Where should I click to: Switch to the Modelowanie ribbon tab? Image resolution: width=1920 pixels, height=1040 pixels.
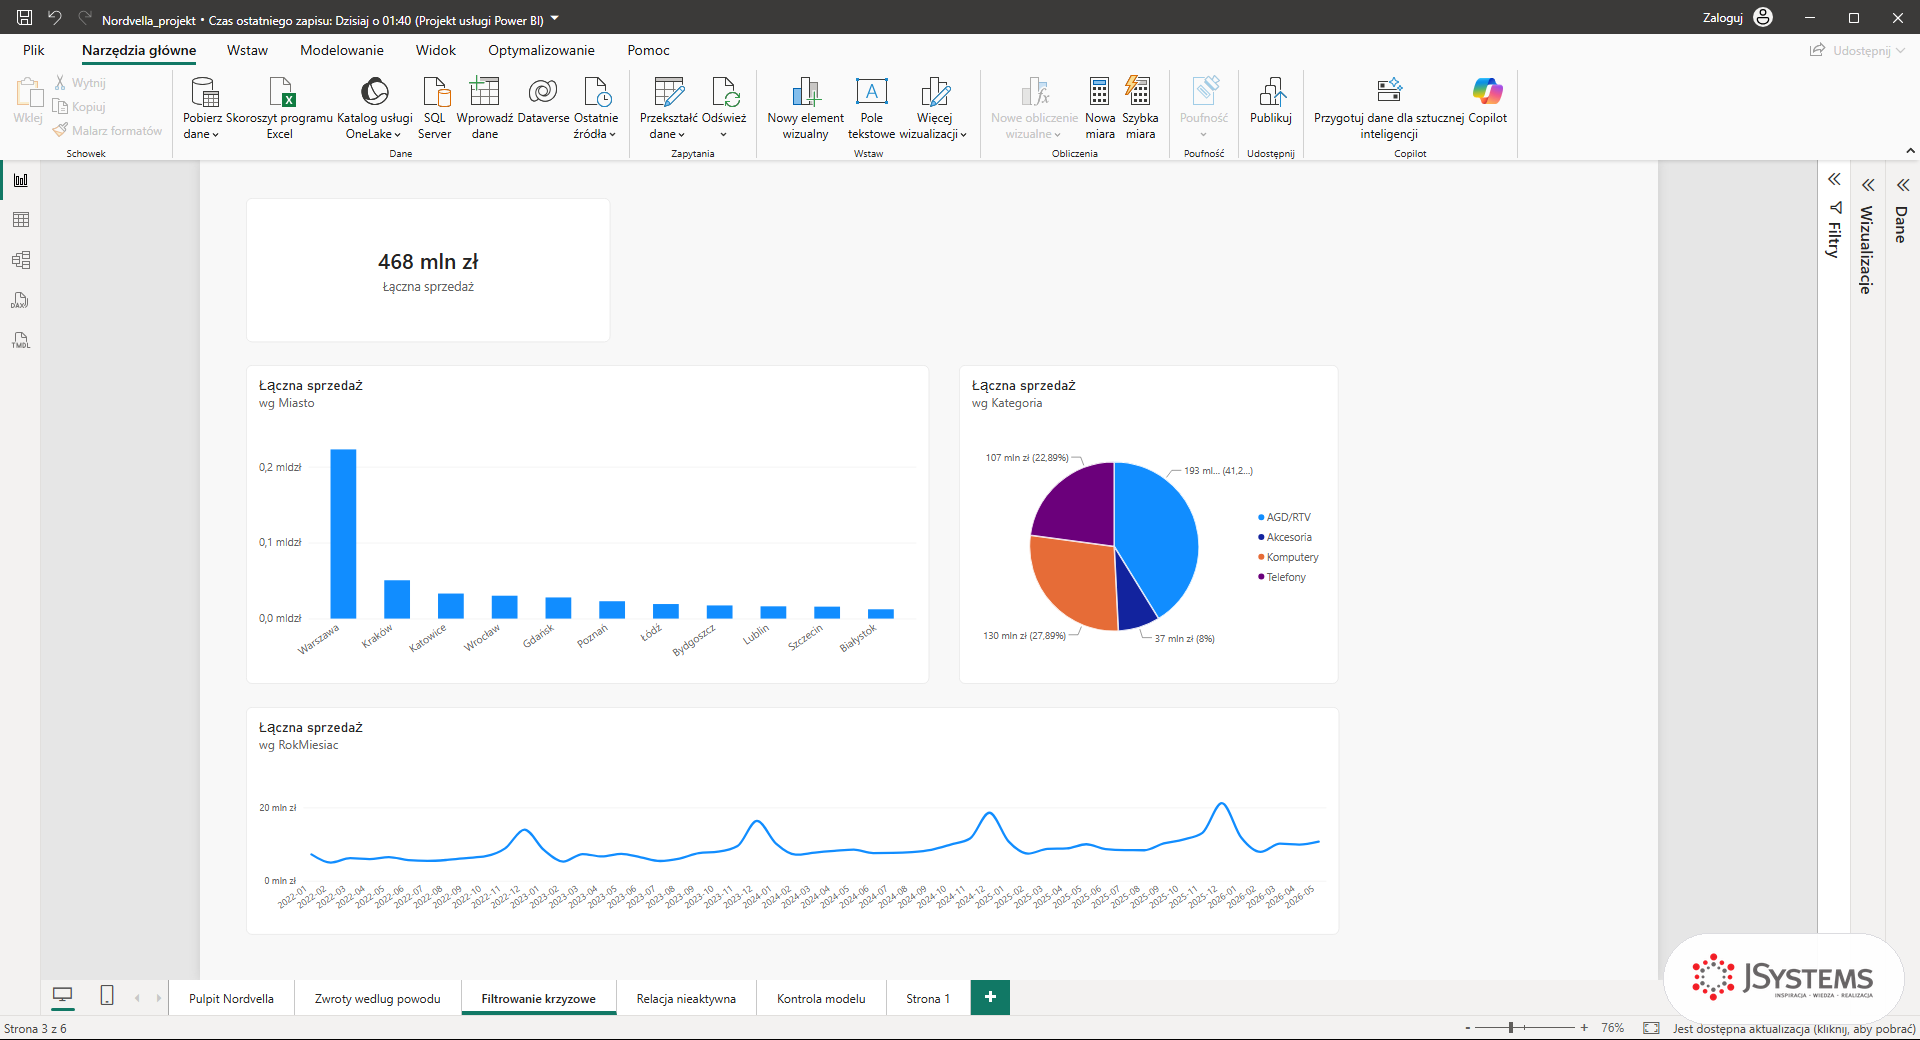coord(342,50)
